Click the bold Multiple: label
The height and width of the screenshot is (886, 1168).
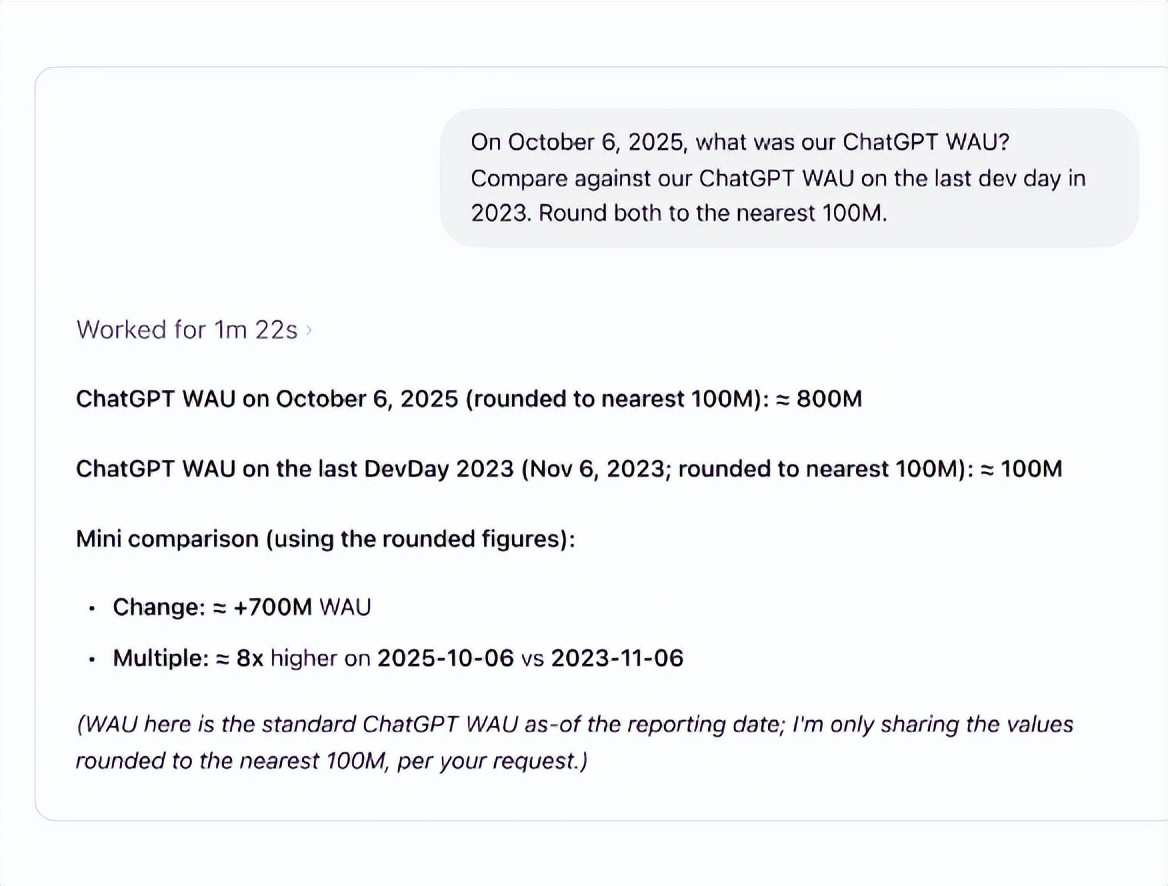tap(161, 659)
